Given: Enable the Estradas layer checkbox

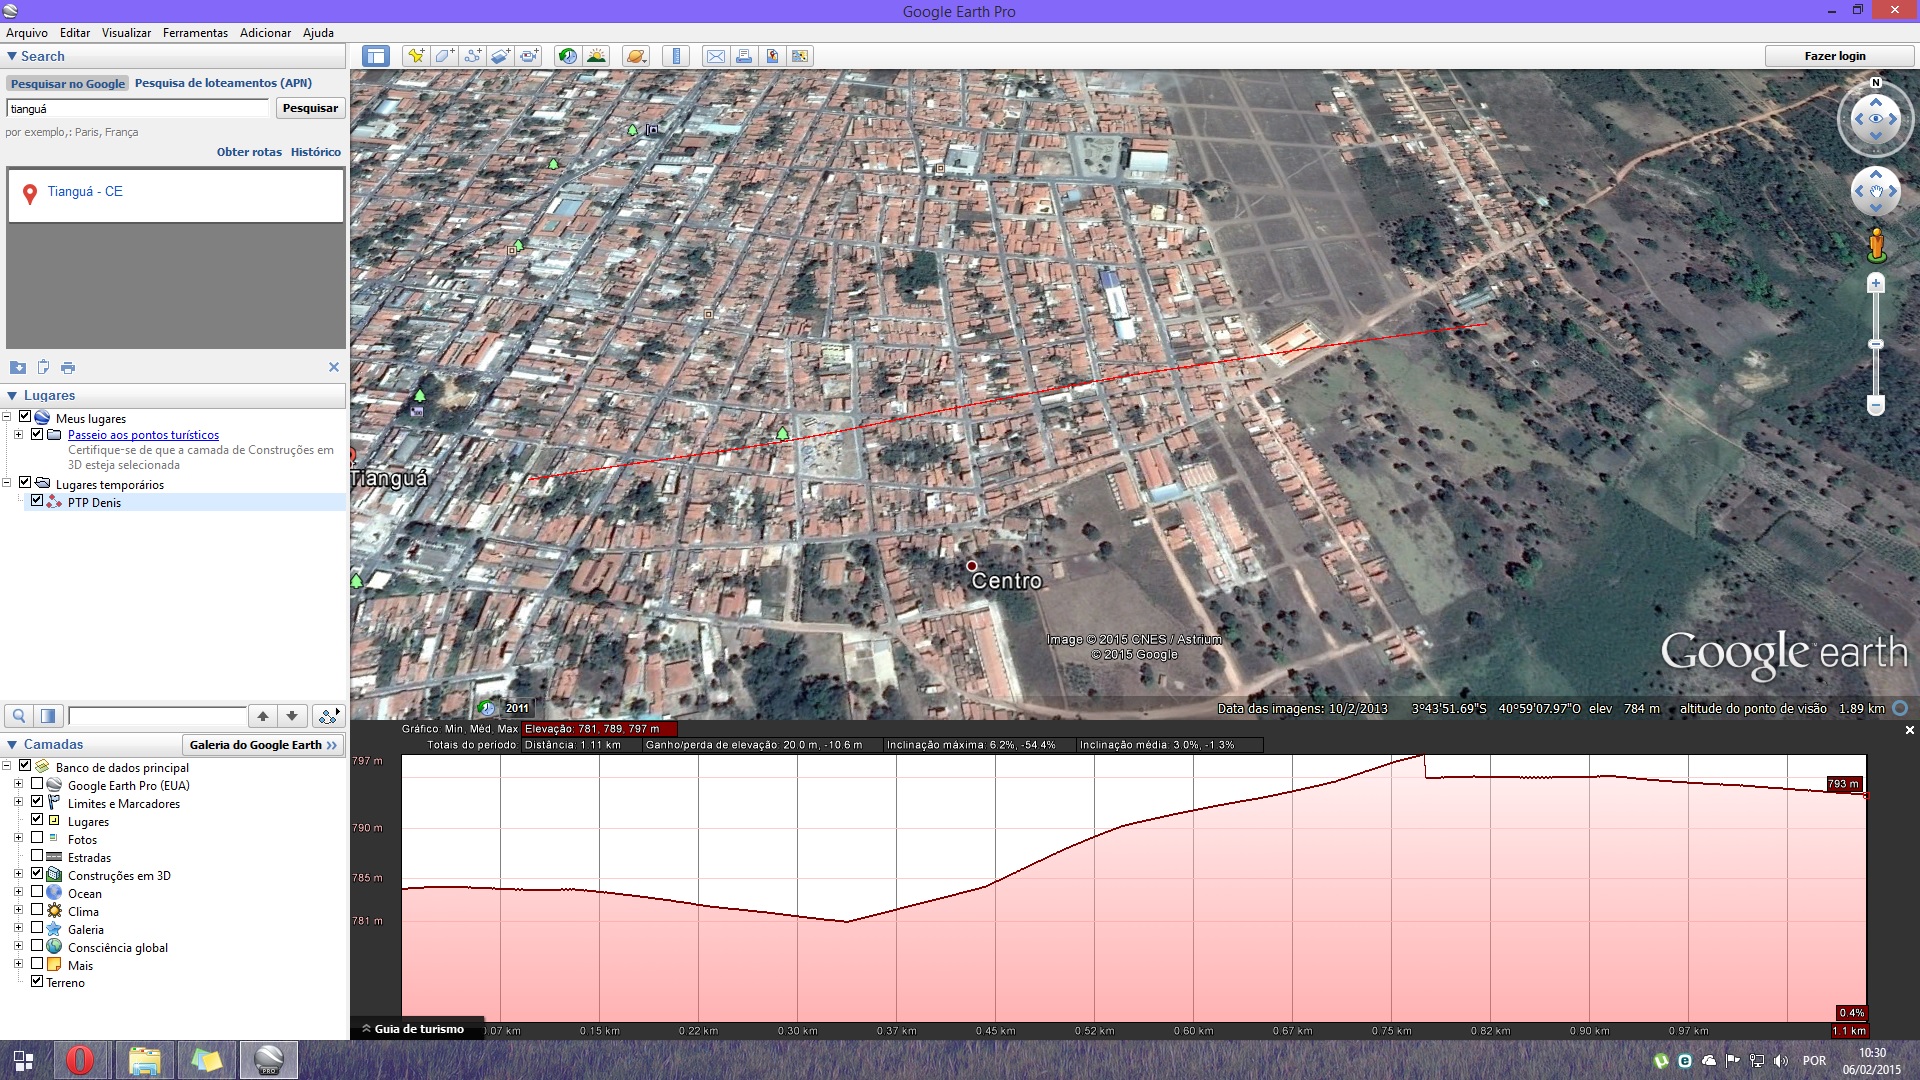Looking at the screenshot, I should (37, 856).
